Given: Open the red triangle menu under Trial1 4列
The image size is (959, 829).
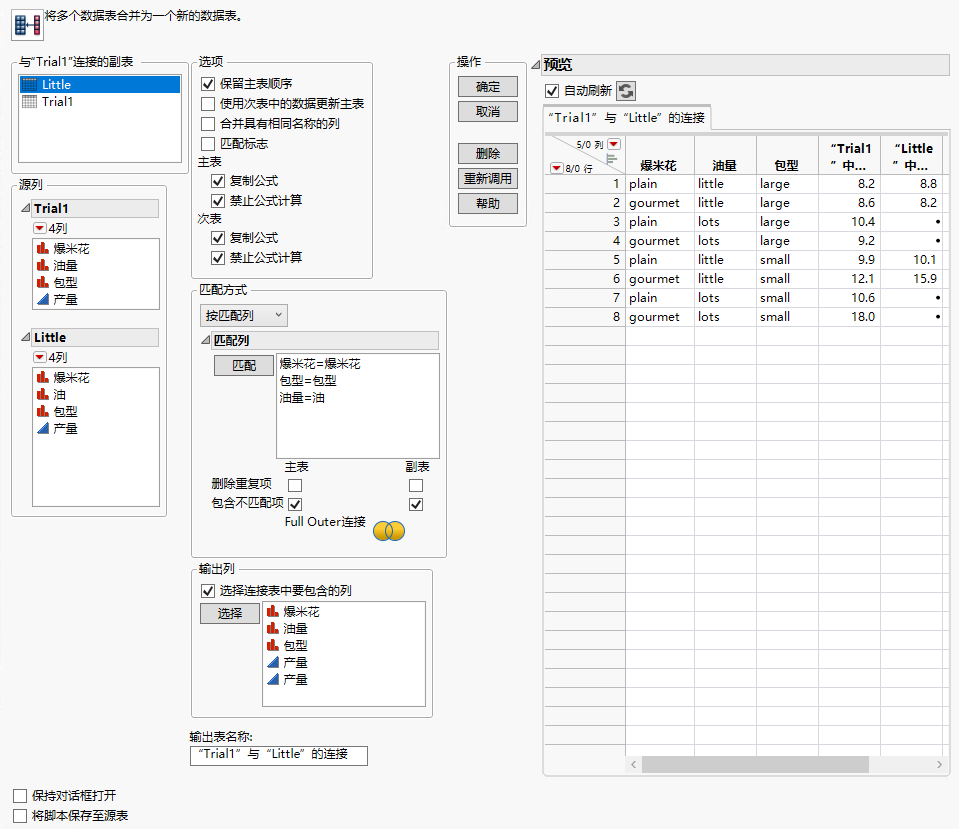Looking at the screenshot, I should click(x=40, y=228).
